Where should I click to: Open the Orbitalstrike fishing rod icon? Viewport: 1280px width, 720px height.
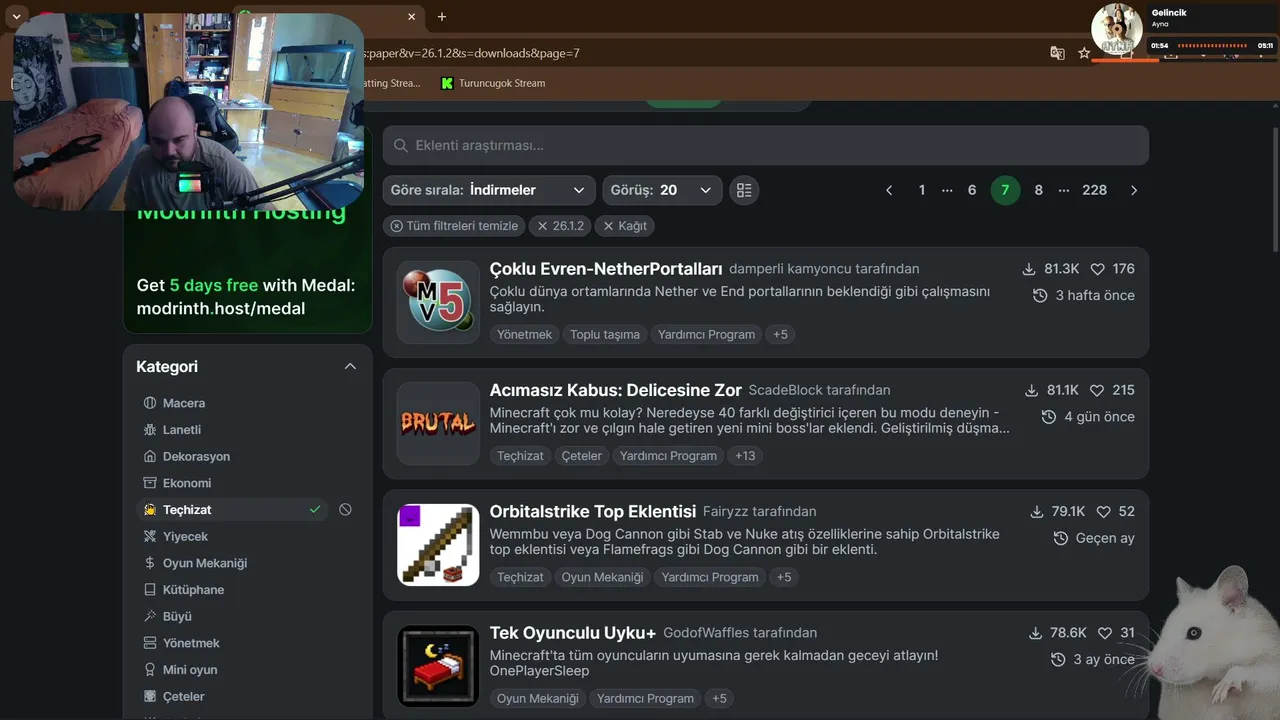pyautogui.click(x=438, y=544)
